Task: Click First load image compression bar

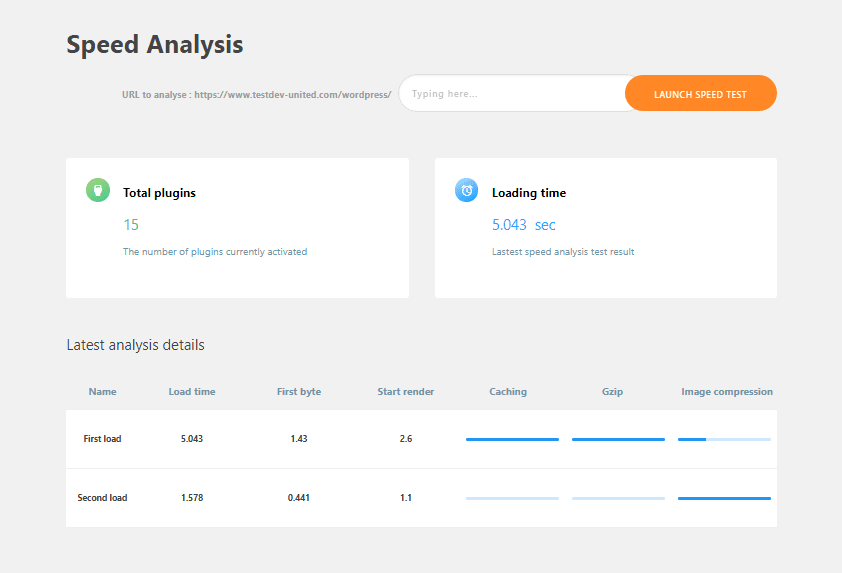Action: pyautogui.click(x=724, y=439)
